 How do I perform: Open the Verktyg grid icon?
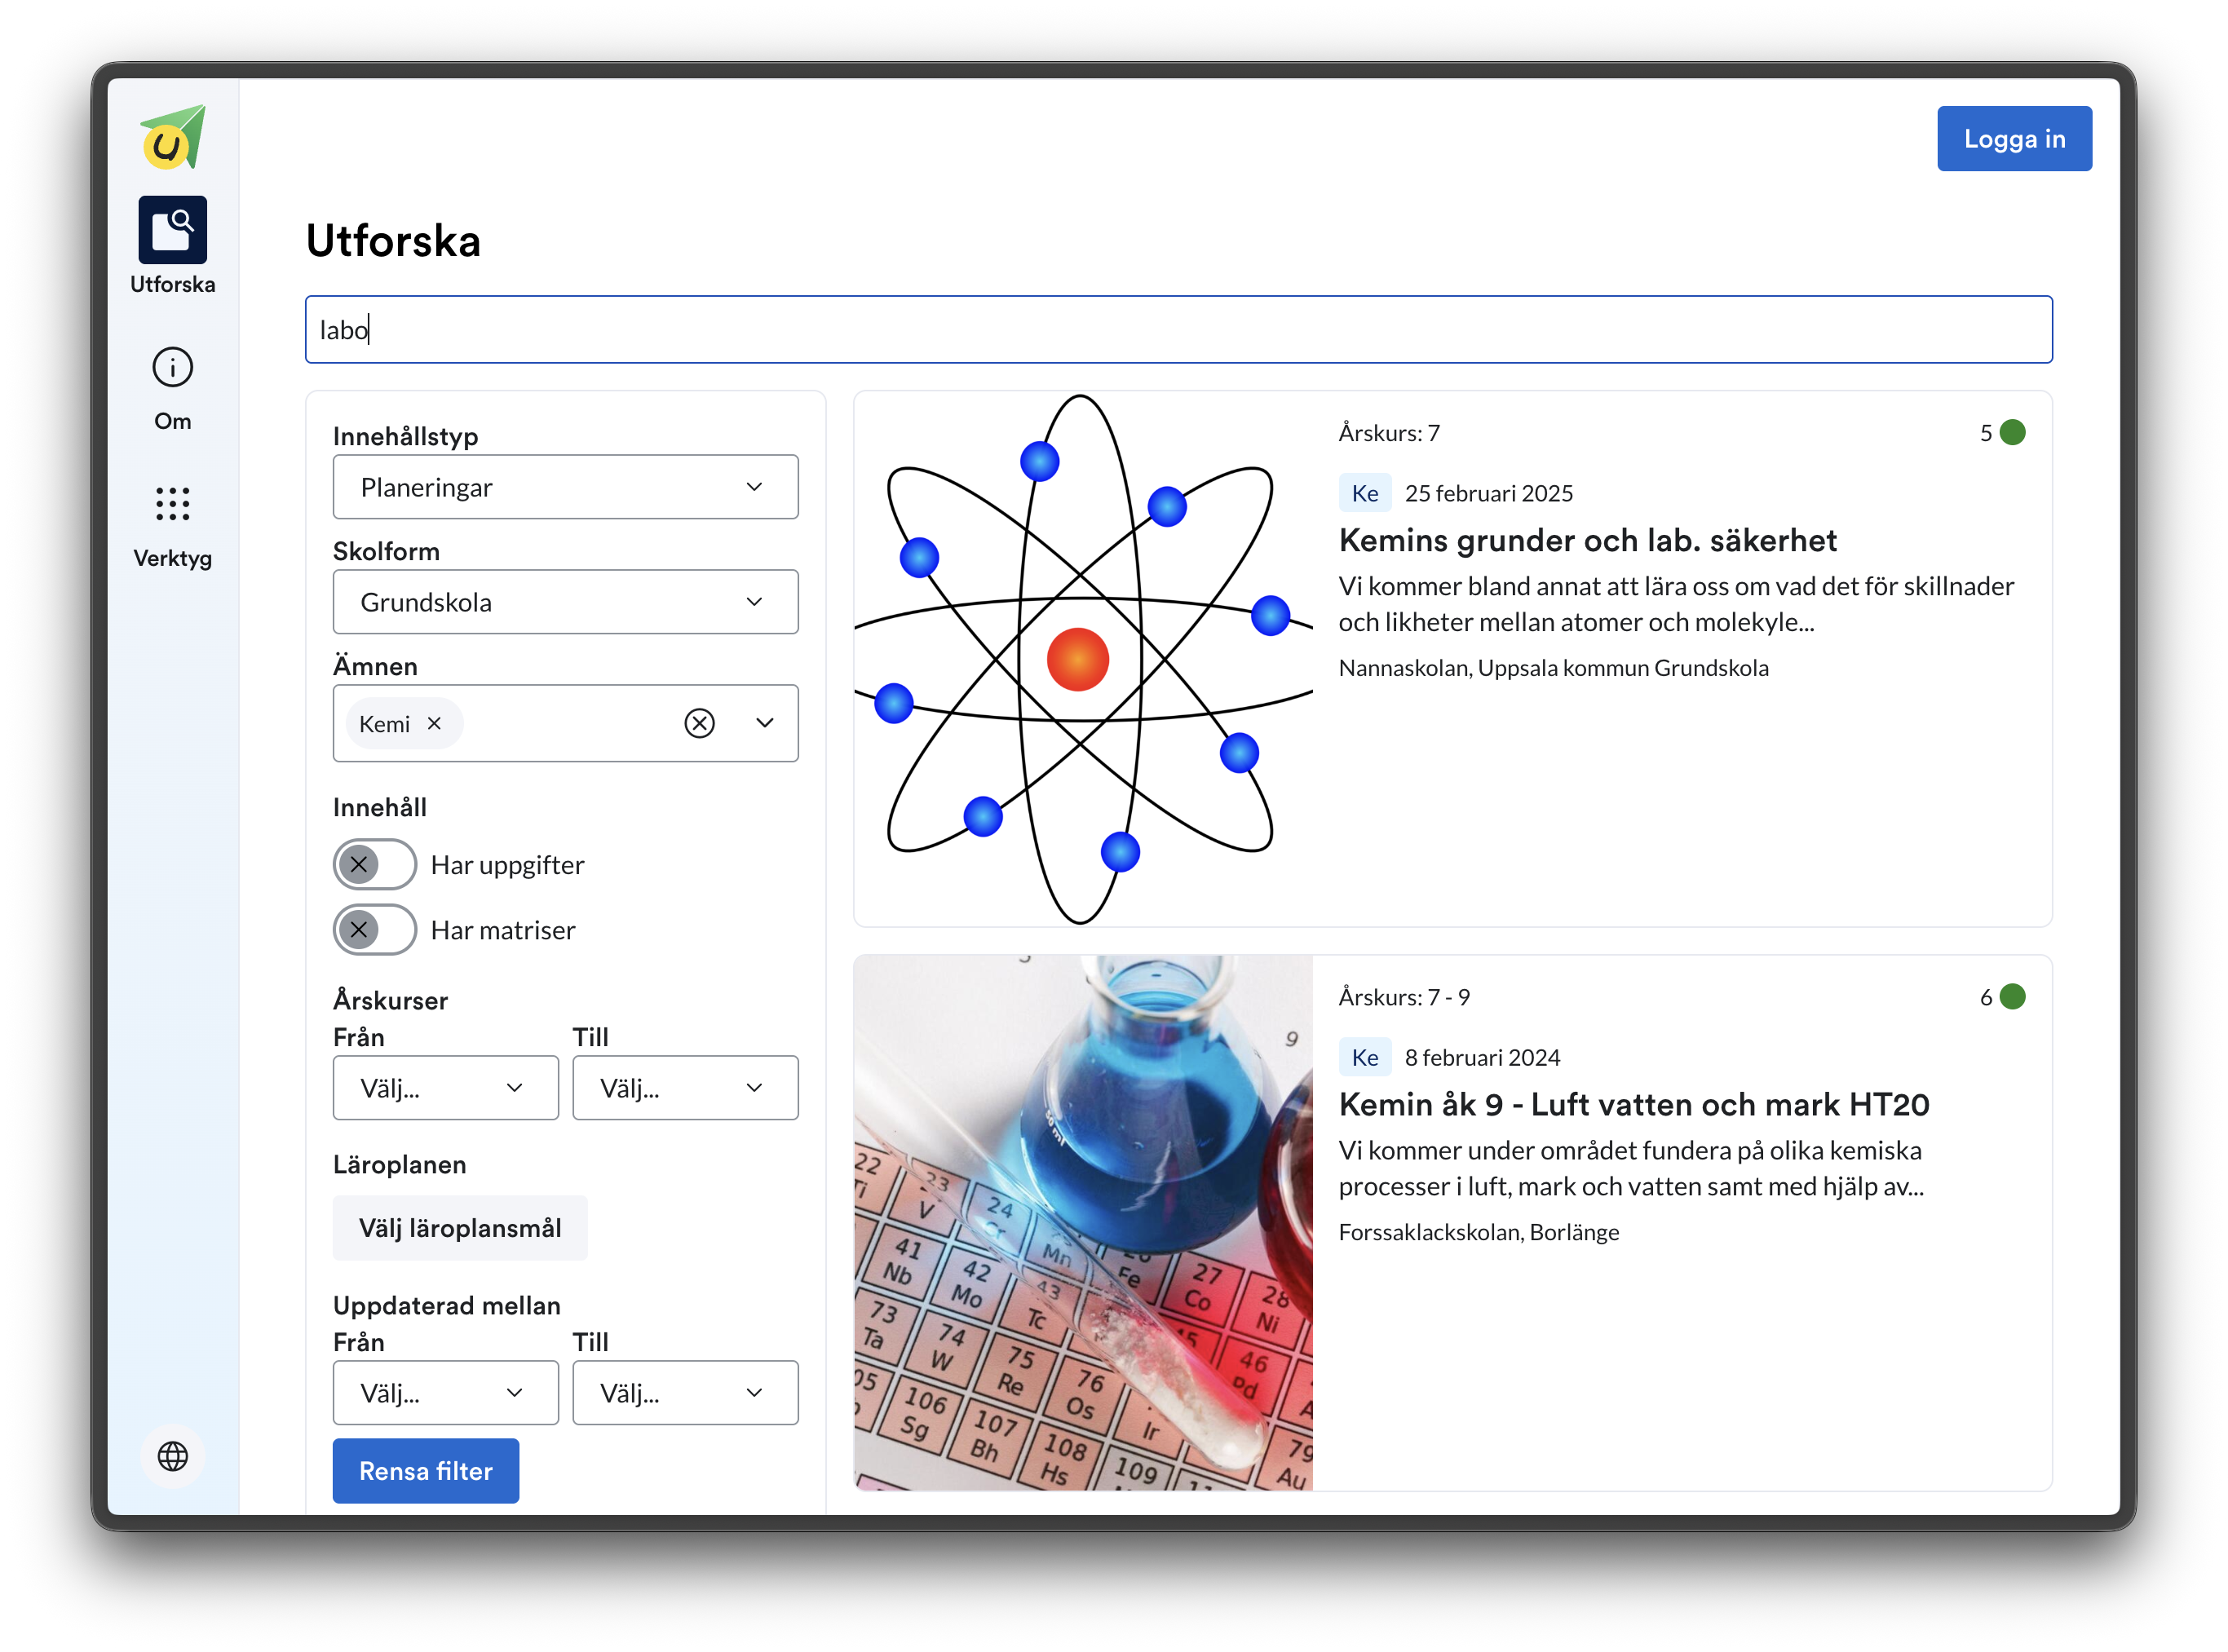pos(173,504)
